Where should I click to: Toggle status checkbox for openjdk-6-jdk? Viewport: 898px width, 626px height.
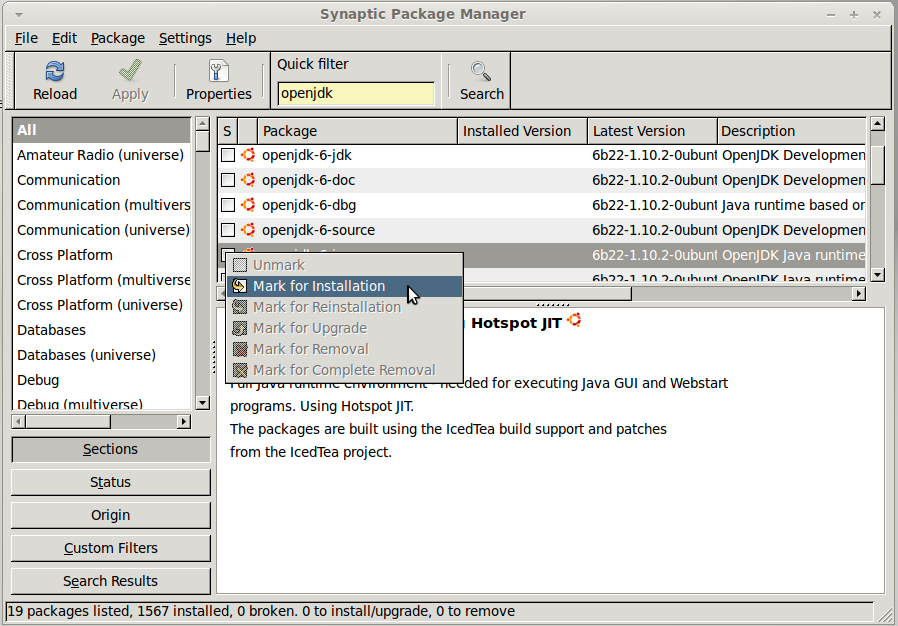[228, 155]
